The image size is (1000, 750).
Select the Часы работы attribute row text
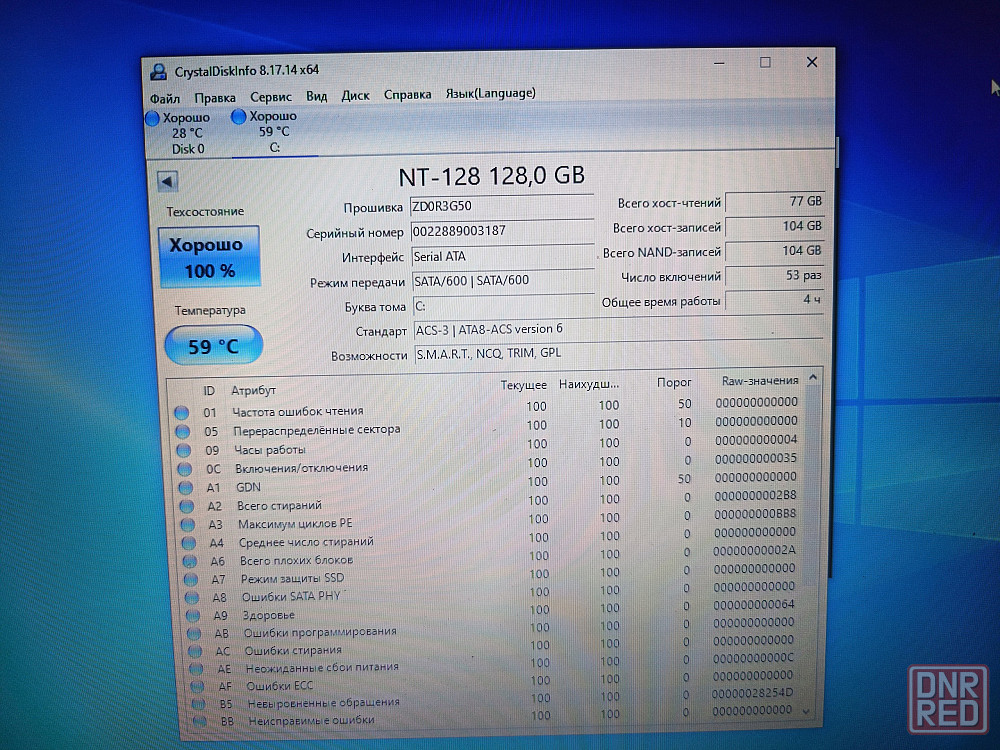270,450
